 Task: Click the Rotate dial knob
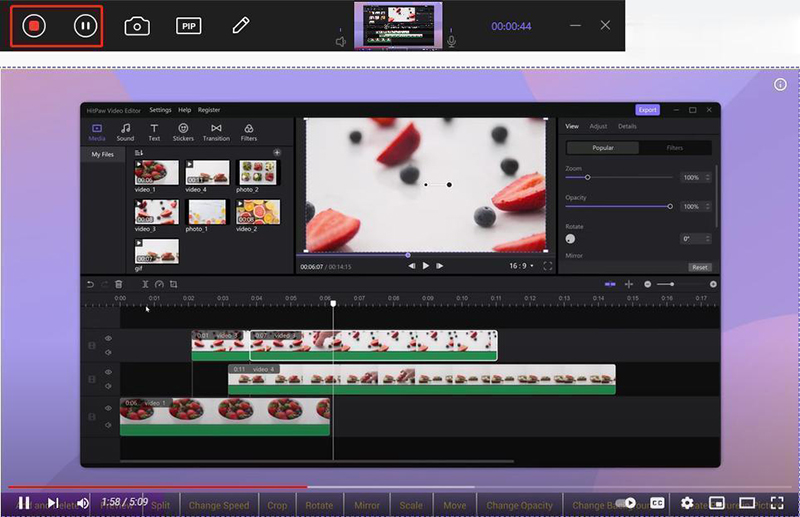[570, 239]
